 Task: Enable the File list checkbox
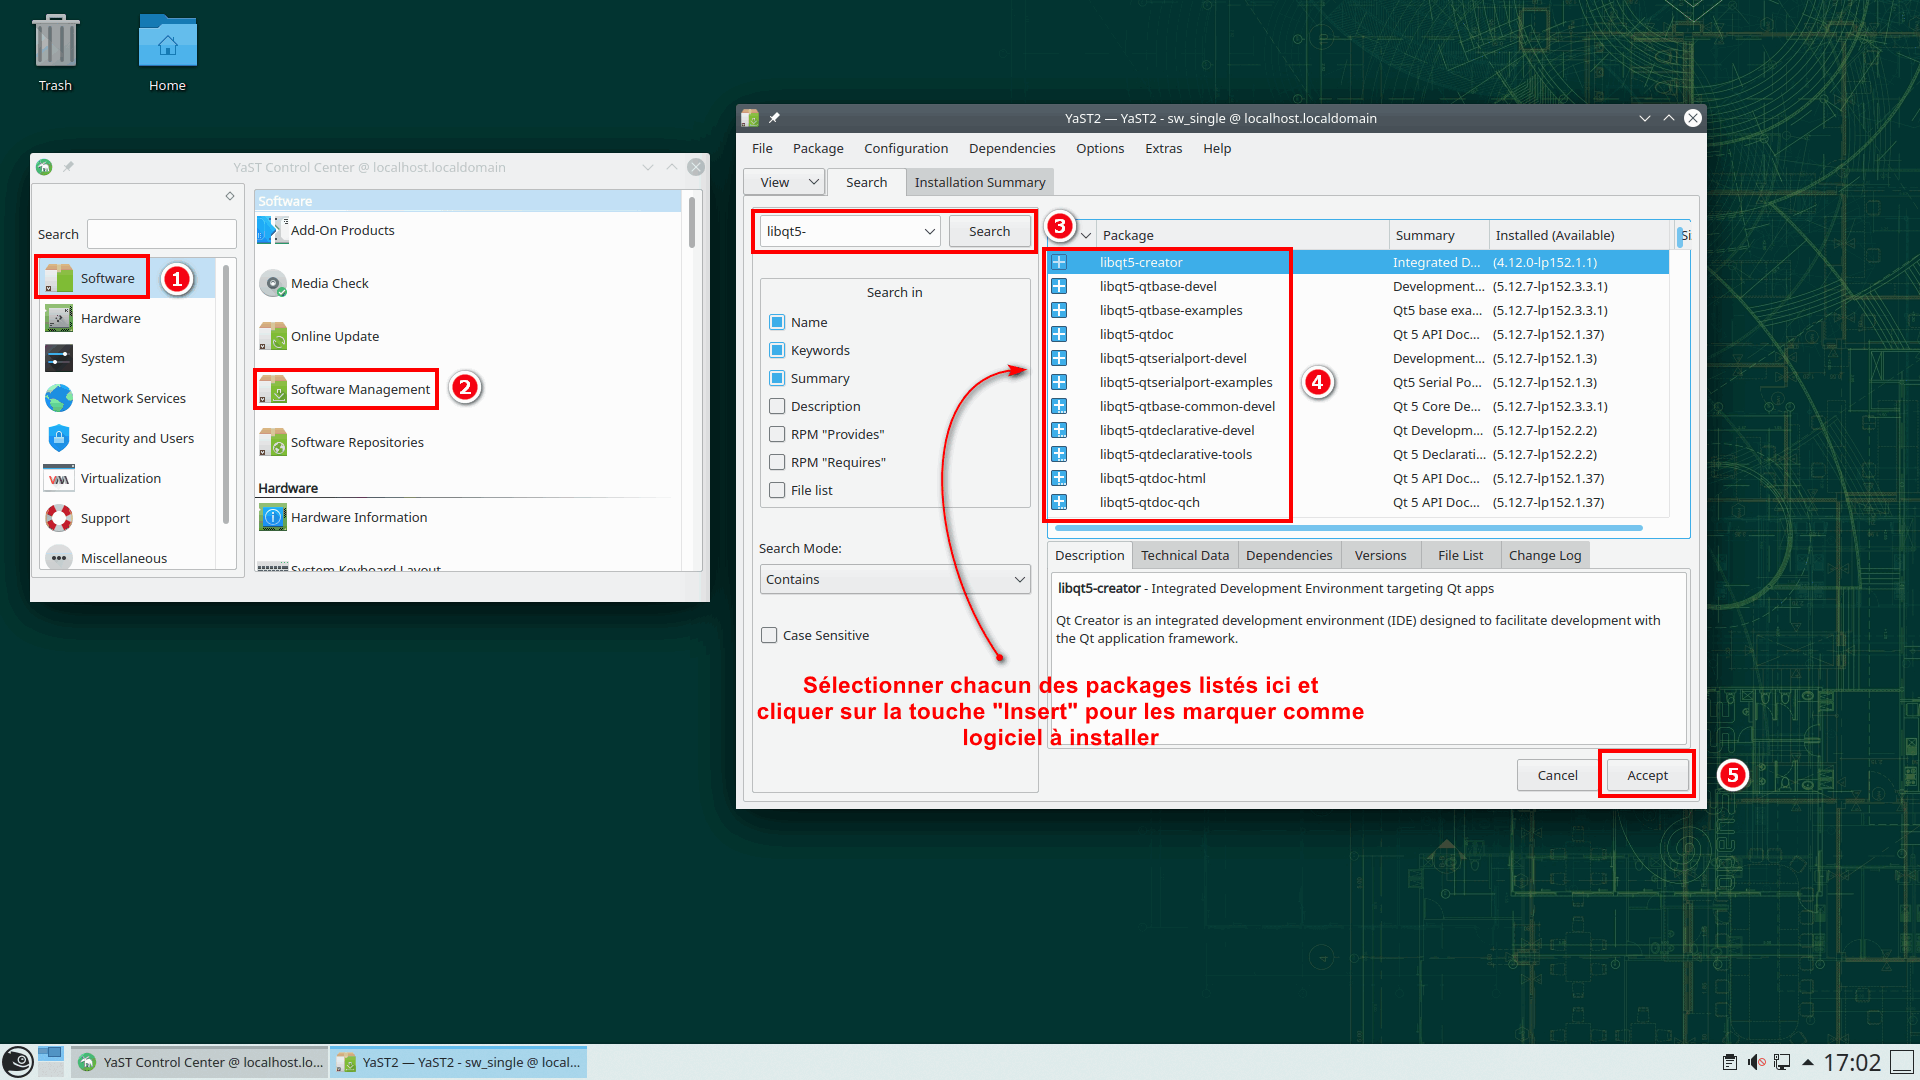(777, 490)
